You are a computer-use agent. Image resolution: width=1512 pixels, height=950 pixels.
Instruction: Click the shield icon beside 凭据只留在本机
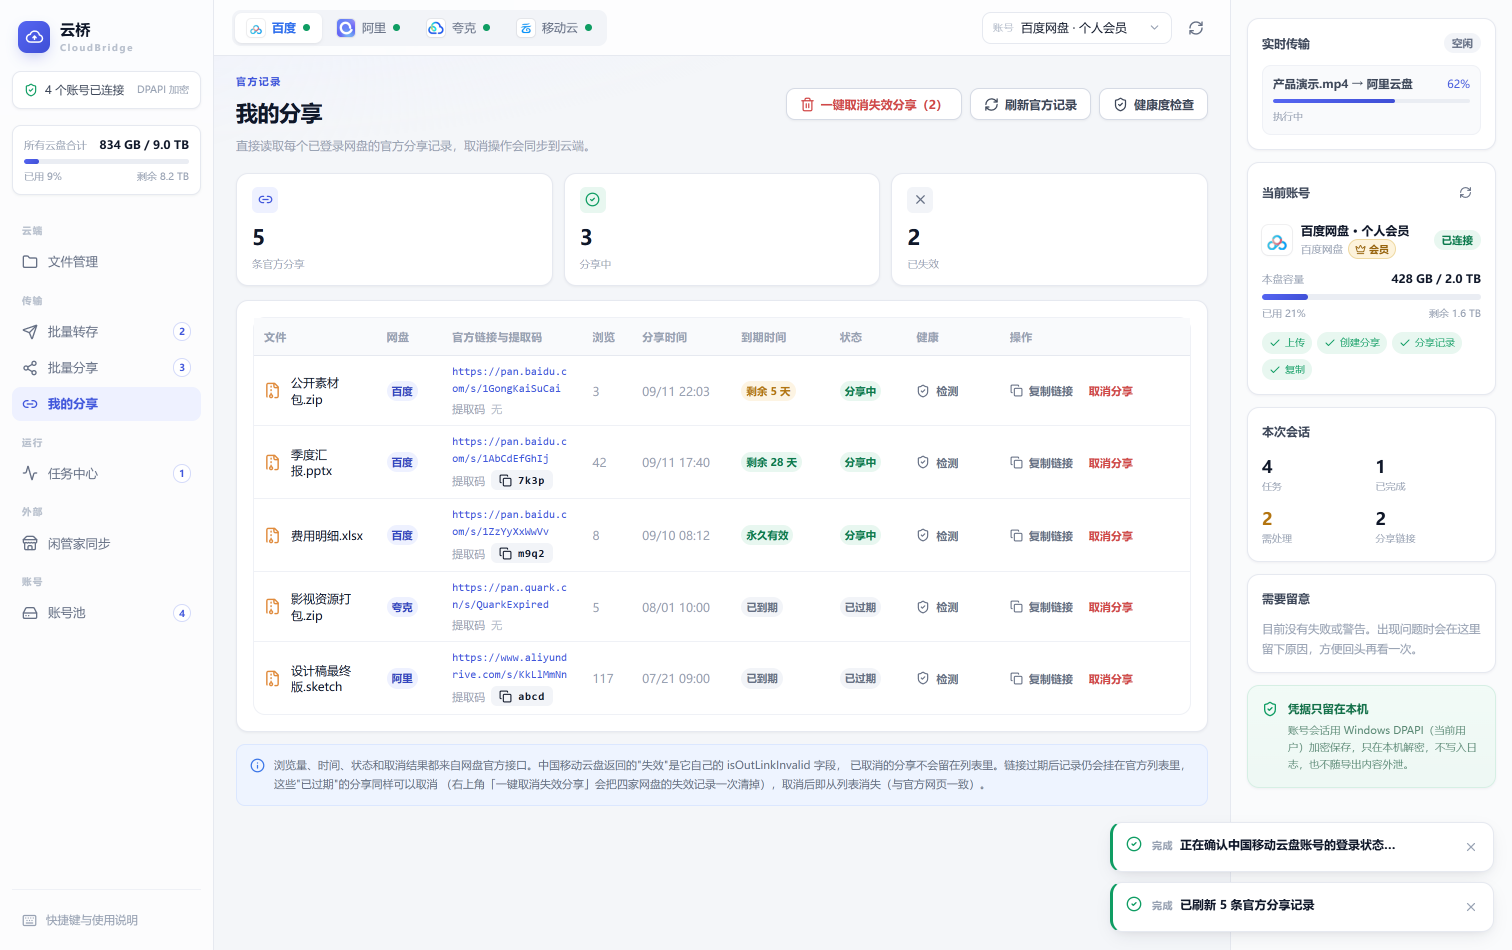pyautogui.click(x=1270, y=709)
